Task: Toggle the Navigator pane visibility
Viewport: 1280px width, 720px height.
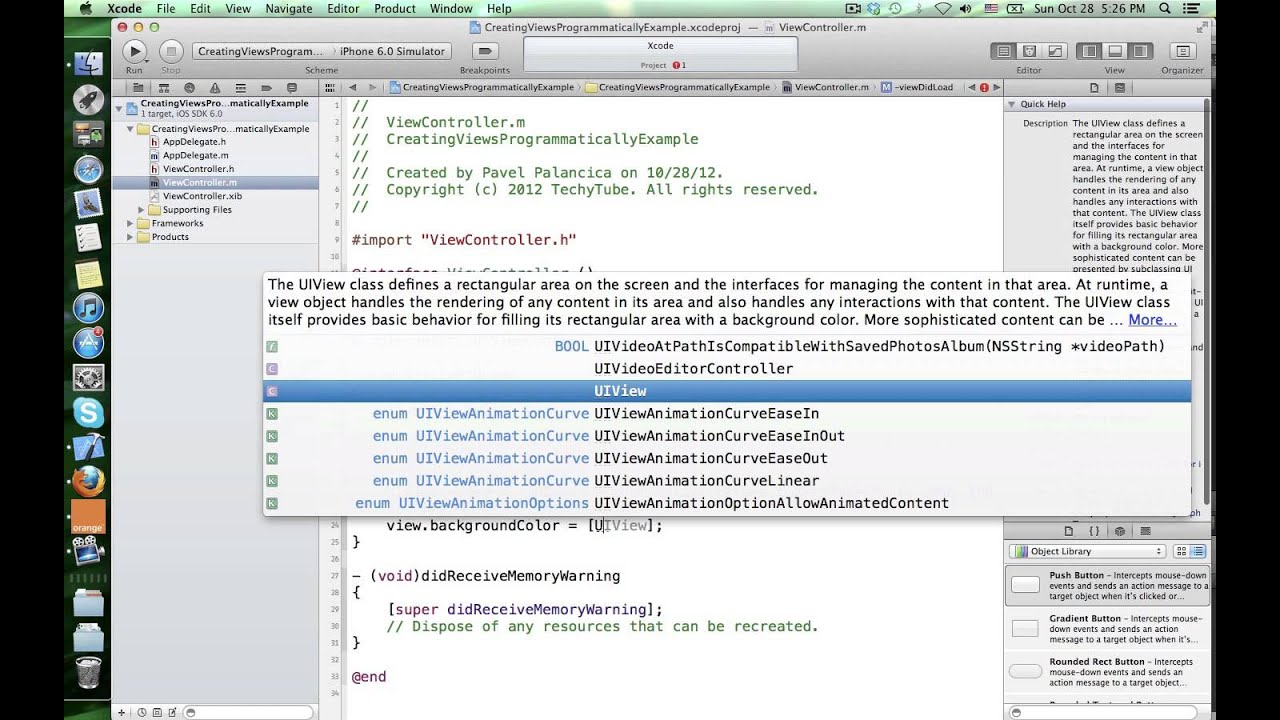Action: [1090, 51]
